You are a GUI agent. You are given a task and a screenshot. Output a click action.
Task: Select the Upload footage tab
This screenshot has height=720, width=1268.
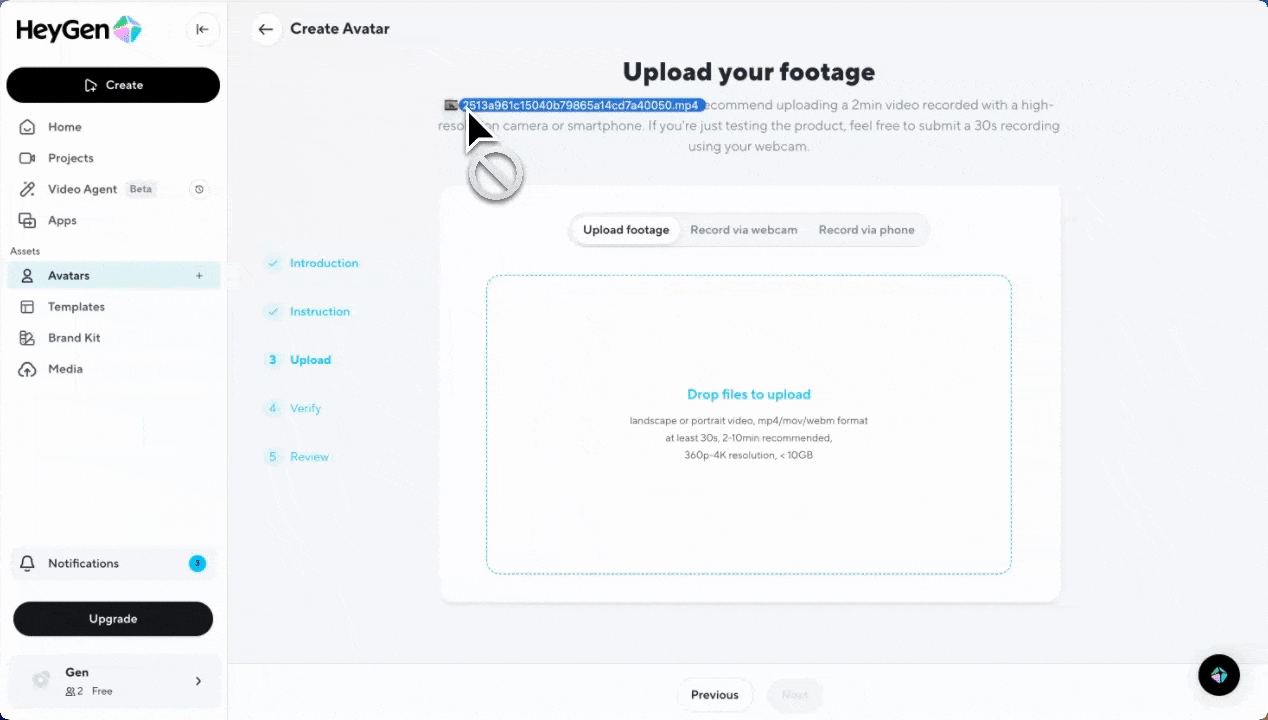[626, 230]
